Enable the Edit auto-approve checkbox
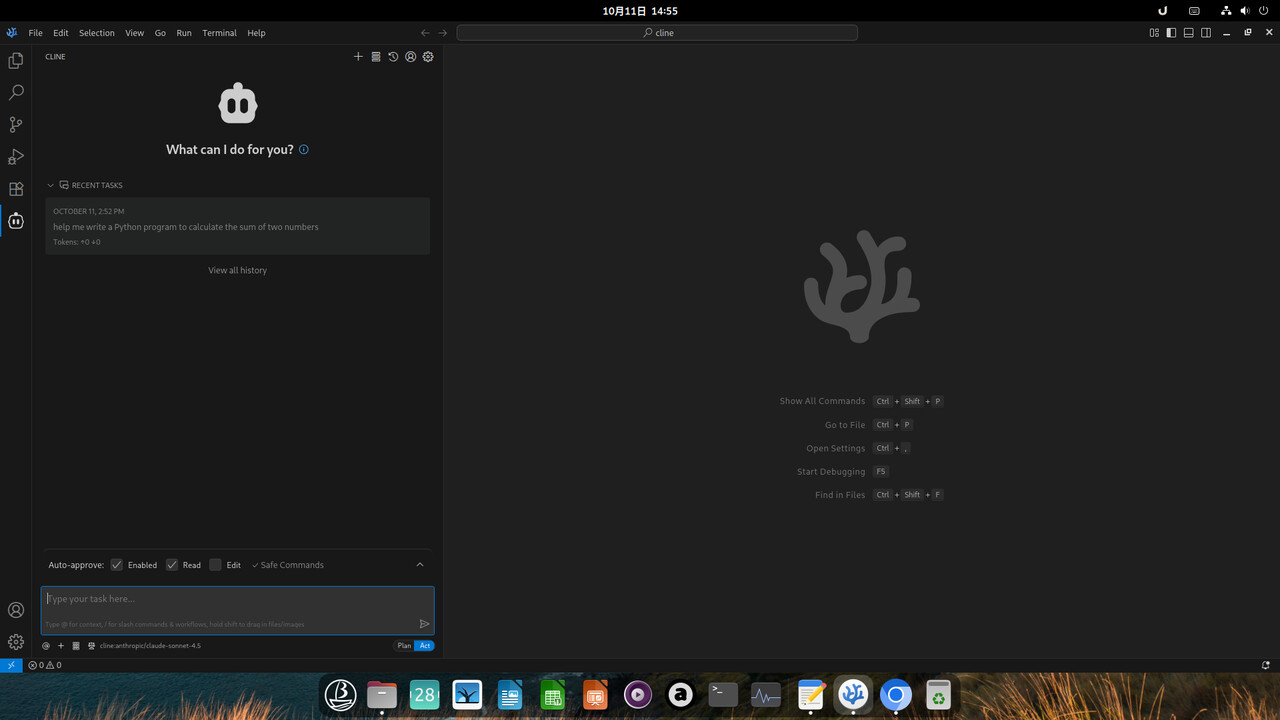1280x720 pixels. [215, 565]
